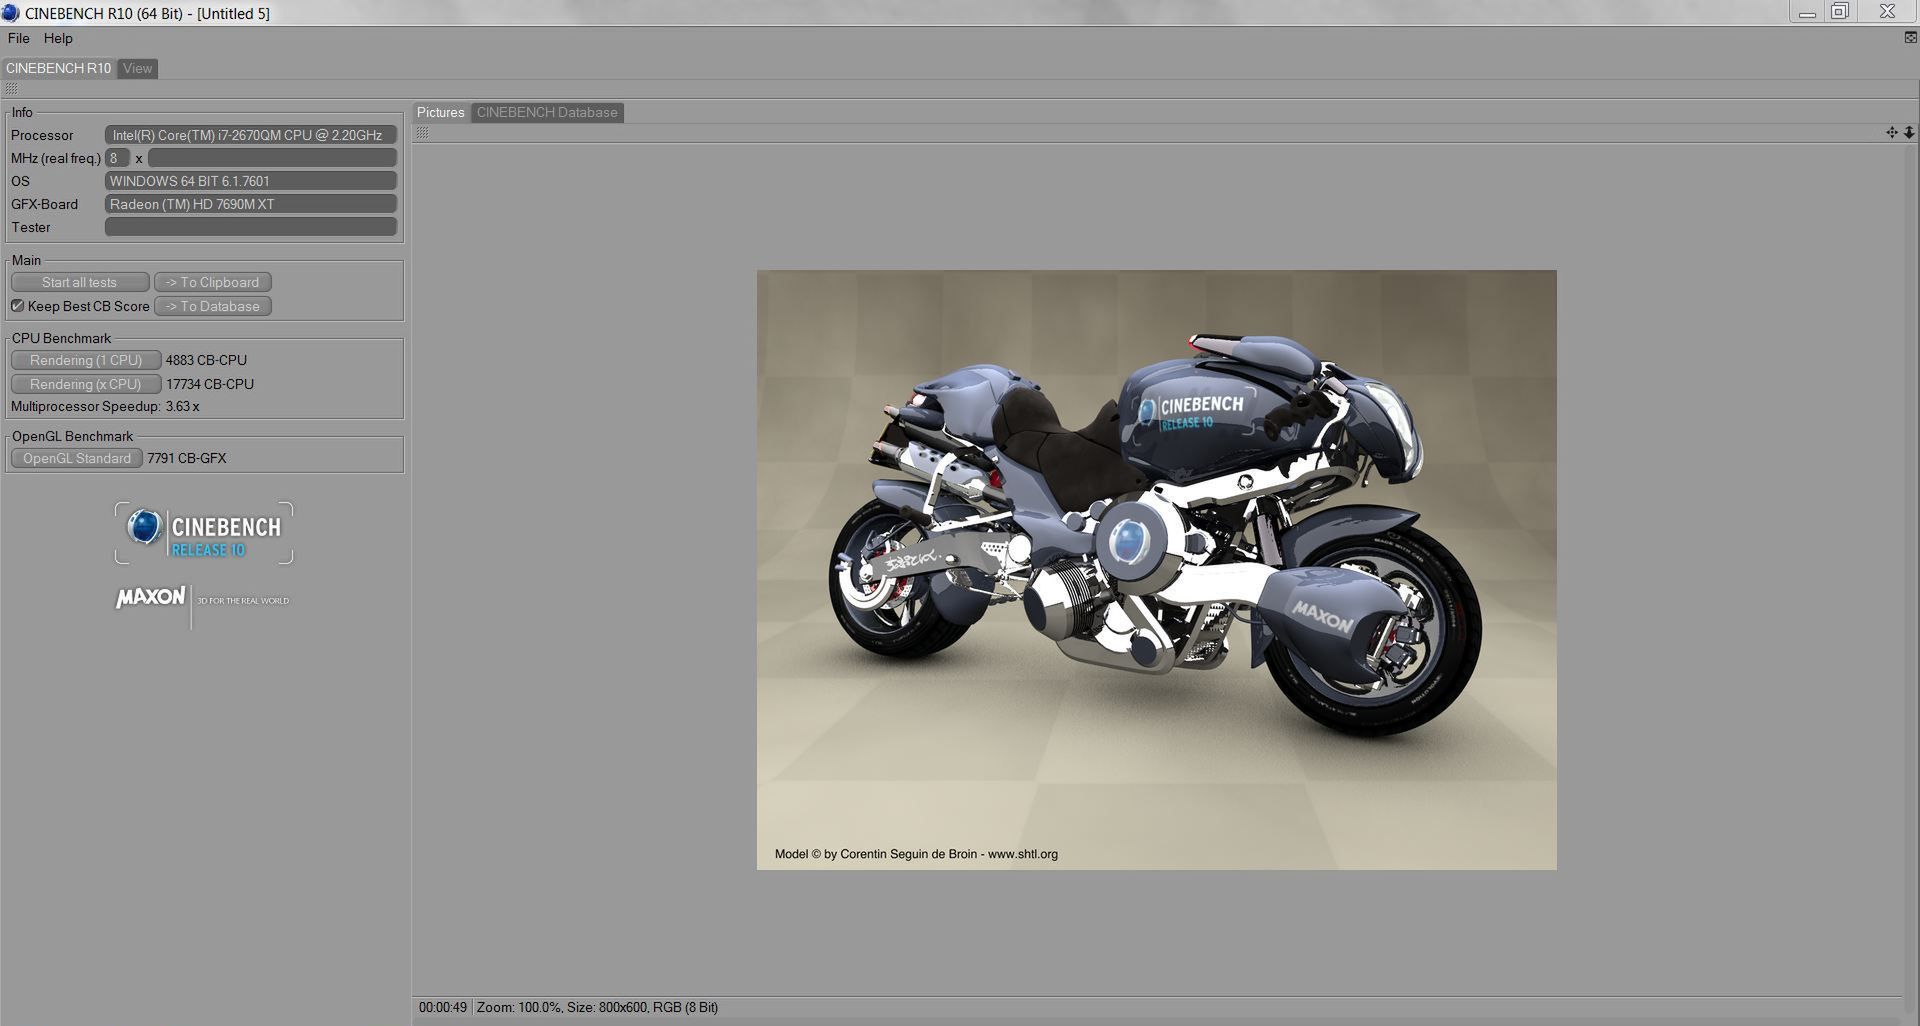Click the CINEBENCH app icon in title bar
The width and height of the screenshot is (1920, 1026).
(x=10, y=13)
